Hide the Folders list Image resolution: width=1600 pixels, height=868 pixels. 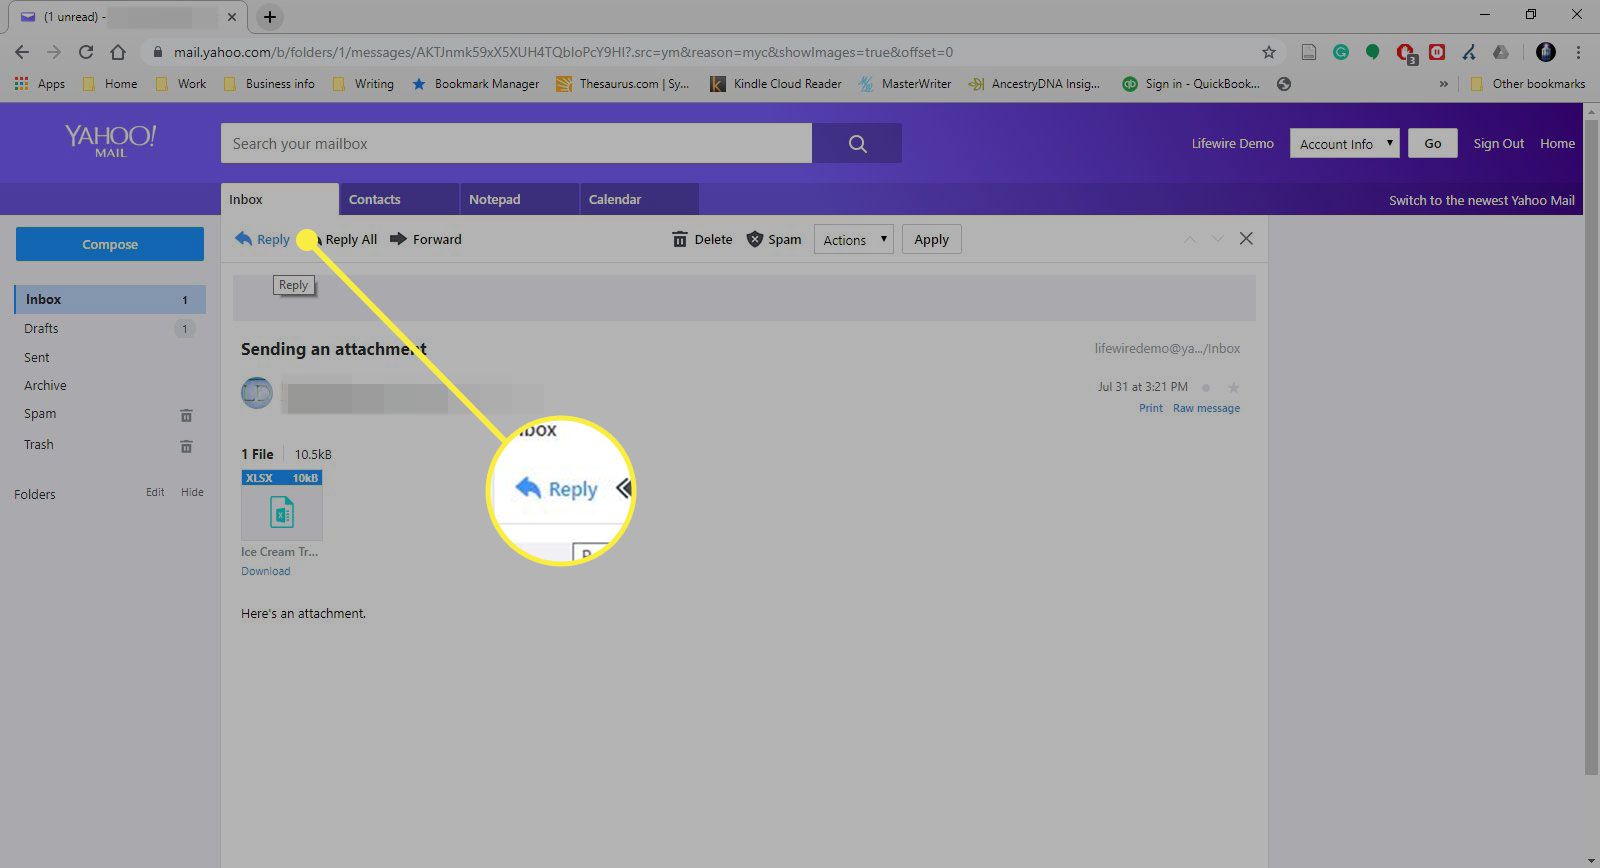coord(192,492)
